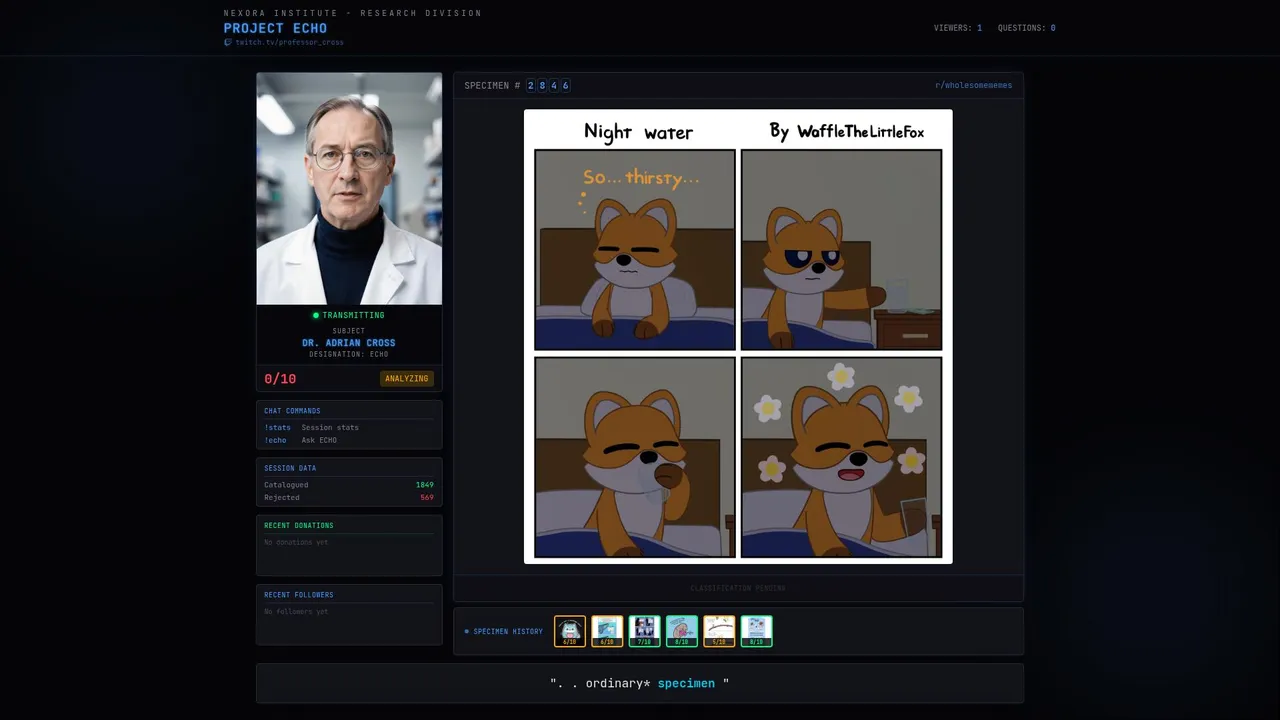The image size is (1280, 720).
Task: Click the Twitch icon beside the channel link
Action: pos(228,42)
